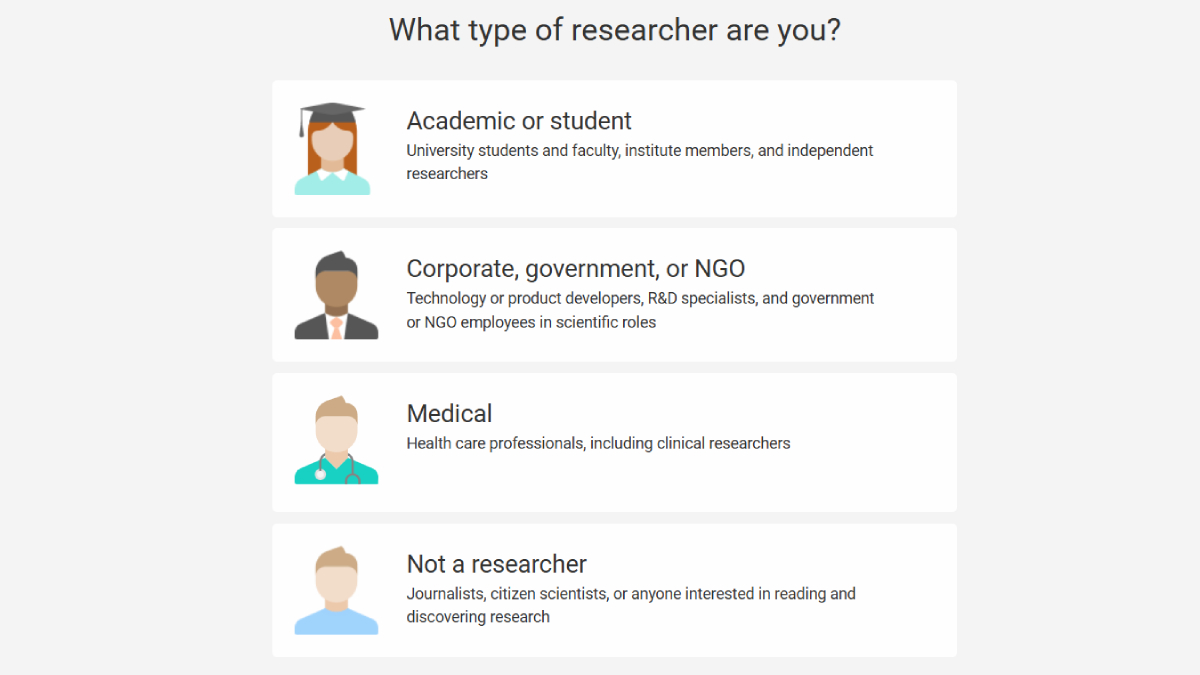Click the businessman avatar in suit

click(336, 296)
